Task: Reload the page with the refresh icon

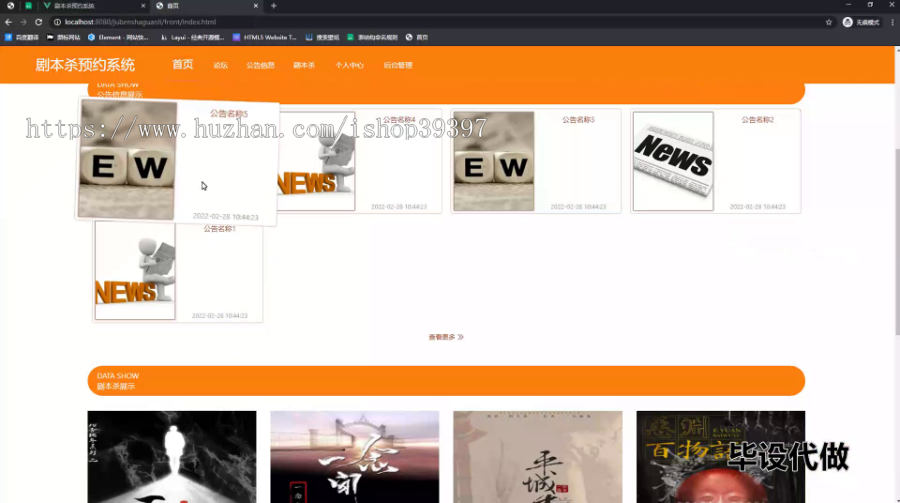Action: 38,22
